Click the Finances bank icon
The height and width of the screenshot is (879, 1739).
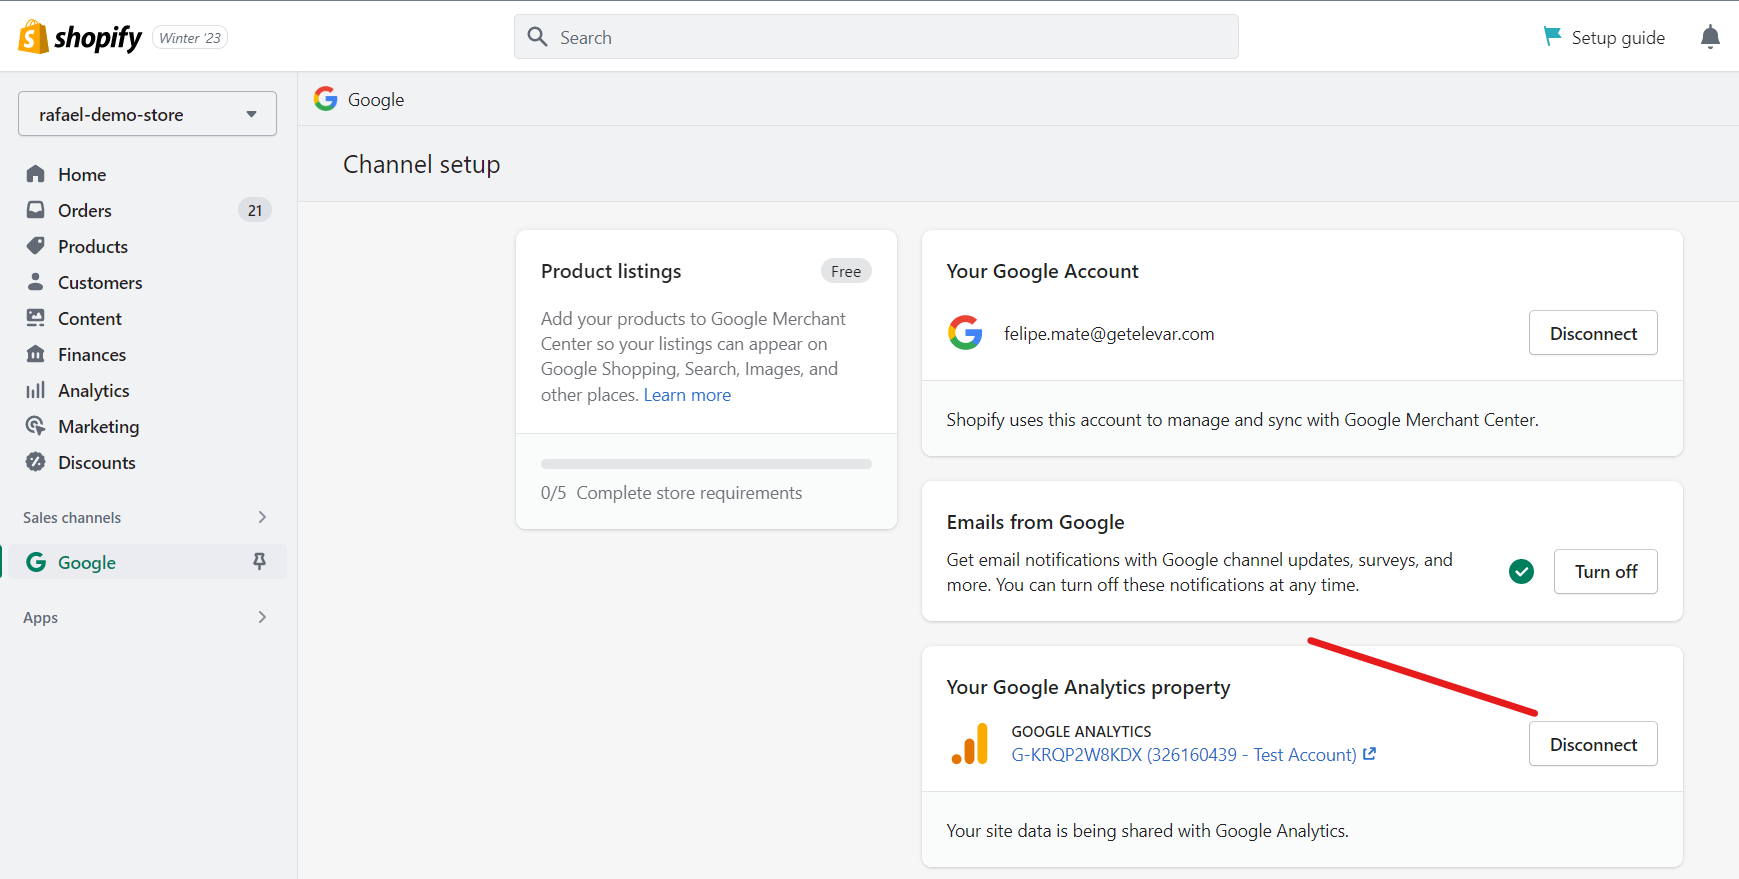click(36, 354)
